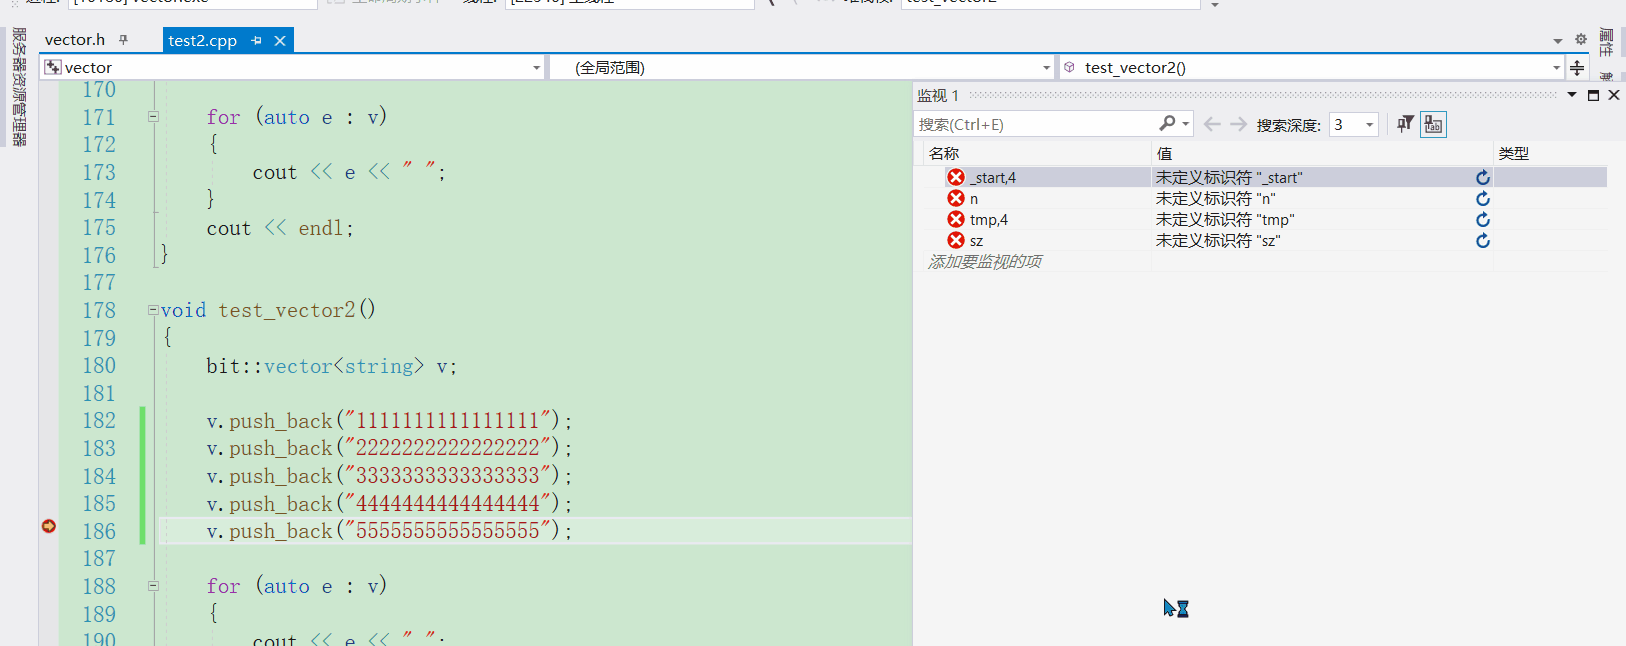
Task: Select the _start,4 watch entry
Action: coord(993,177)
